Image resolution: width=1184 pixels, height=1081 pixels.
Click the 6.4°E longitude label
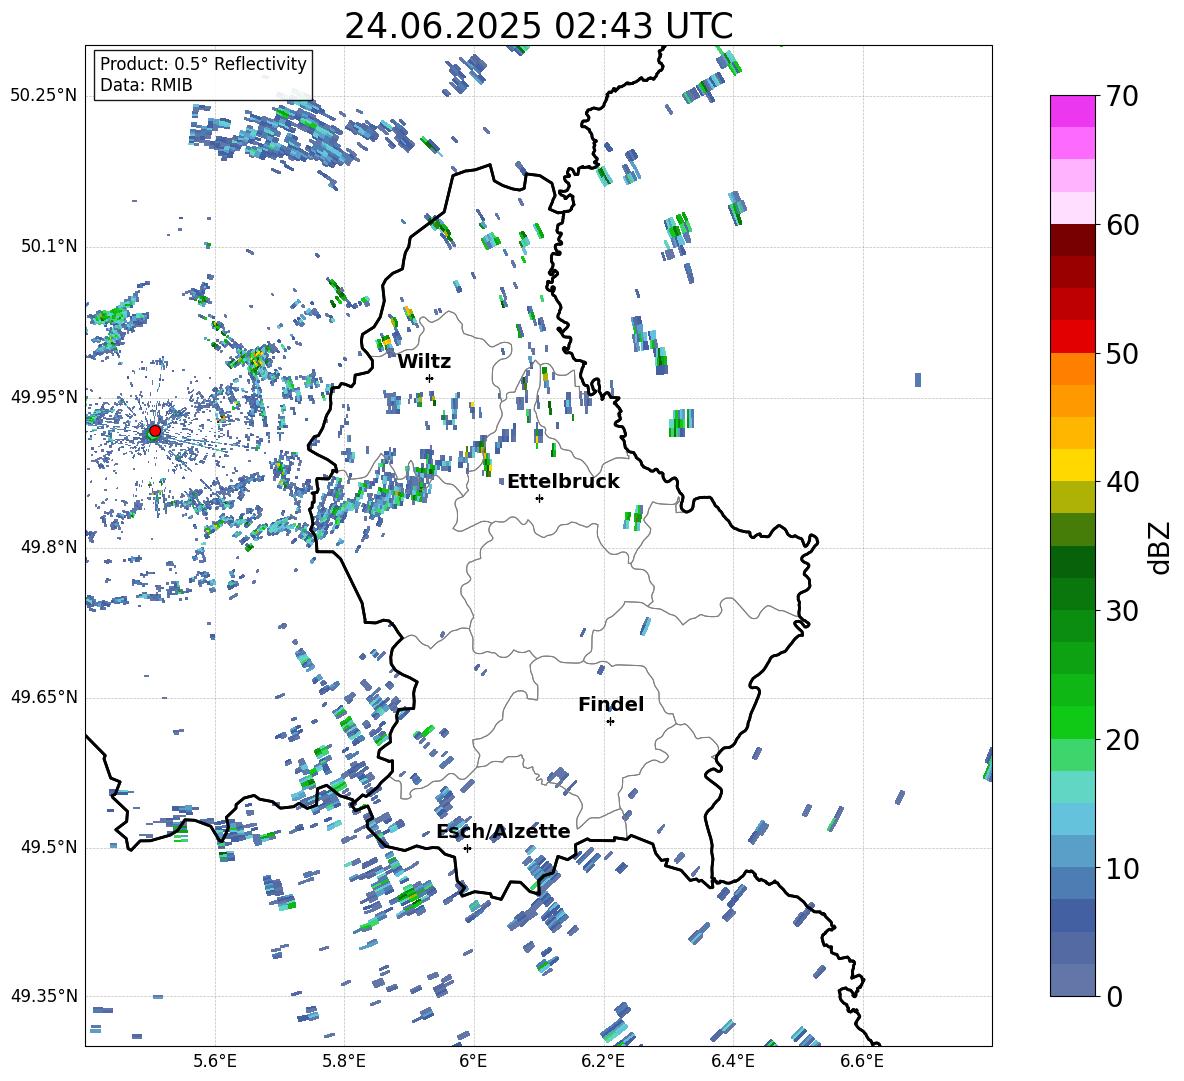tap(732, 1061)
